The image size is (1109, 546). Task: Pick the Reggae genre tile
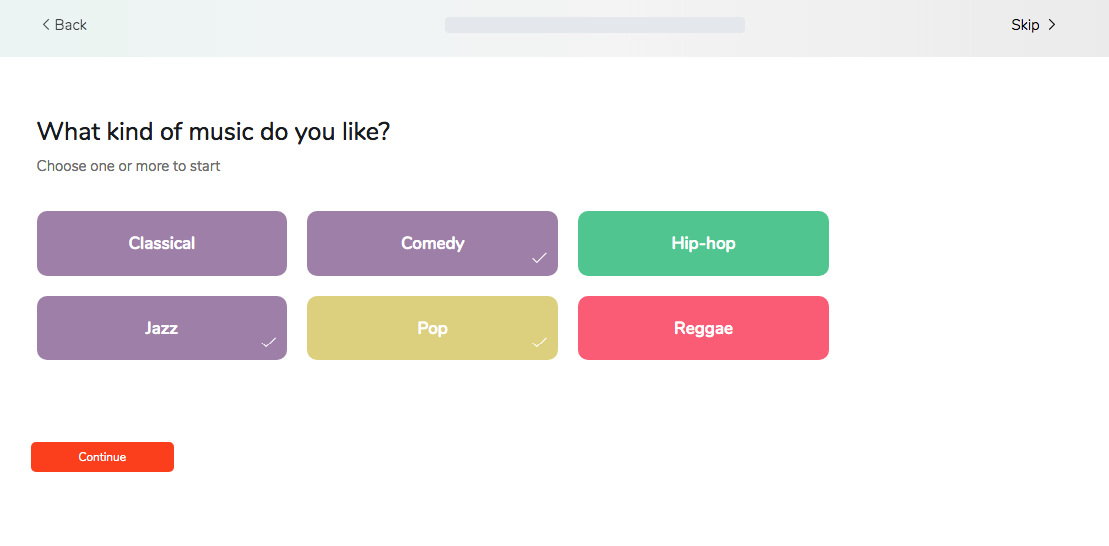click(703, 328)
